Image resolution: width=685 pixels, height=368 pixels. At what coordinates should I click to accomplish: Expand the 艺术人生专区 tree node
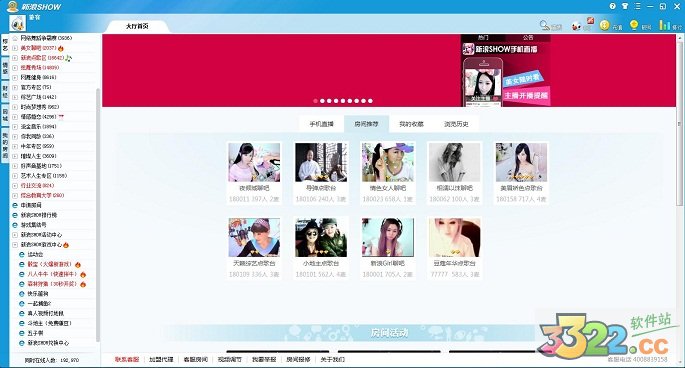point(15,176)
